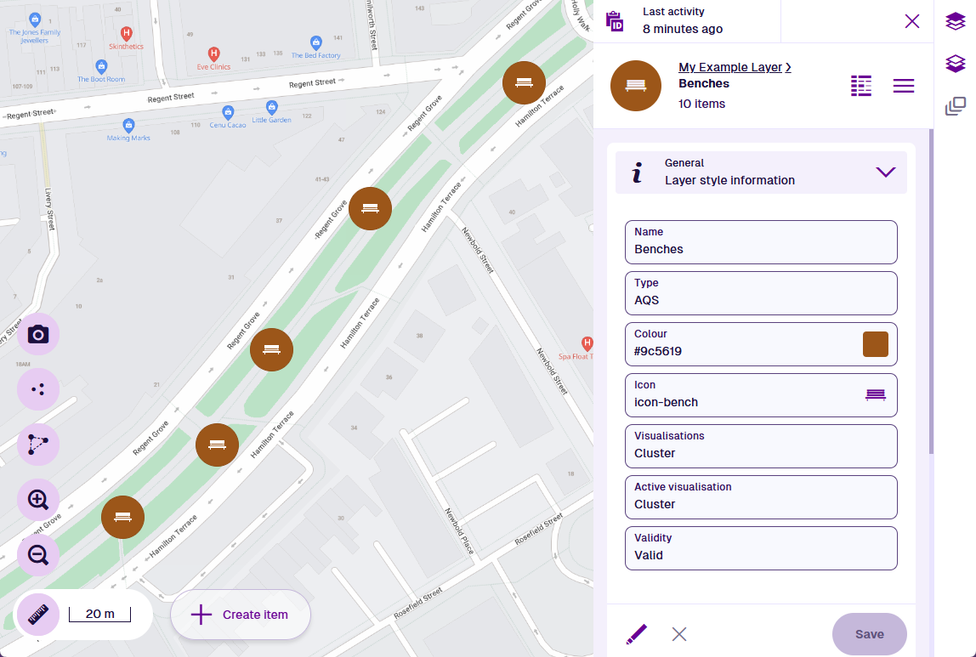The image size is (976, 657).
Task: Zoom out using the magnifier minus icon
Action: 38,555
